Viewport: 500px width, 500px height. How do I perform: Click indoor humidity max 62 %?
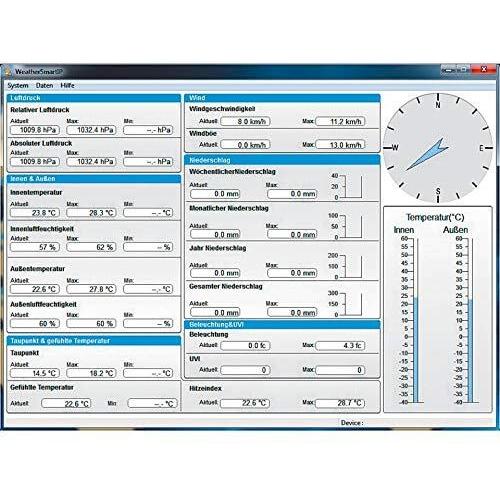(x=91, y=247)
